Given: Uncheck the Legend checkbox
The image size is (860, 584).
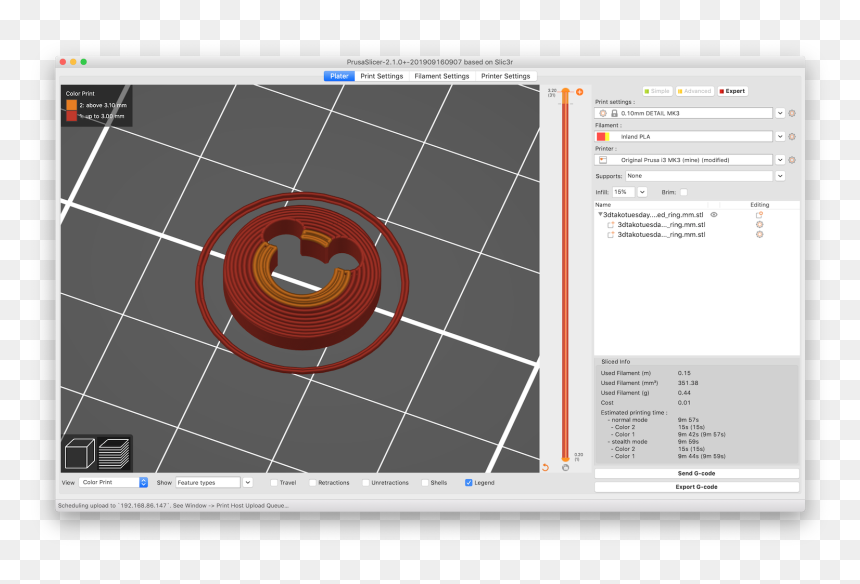Looking at the screenshot, I should (x=468, y=483).
